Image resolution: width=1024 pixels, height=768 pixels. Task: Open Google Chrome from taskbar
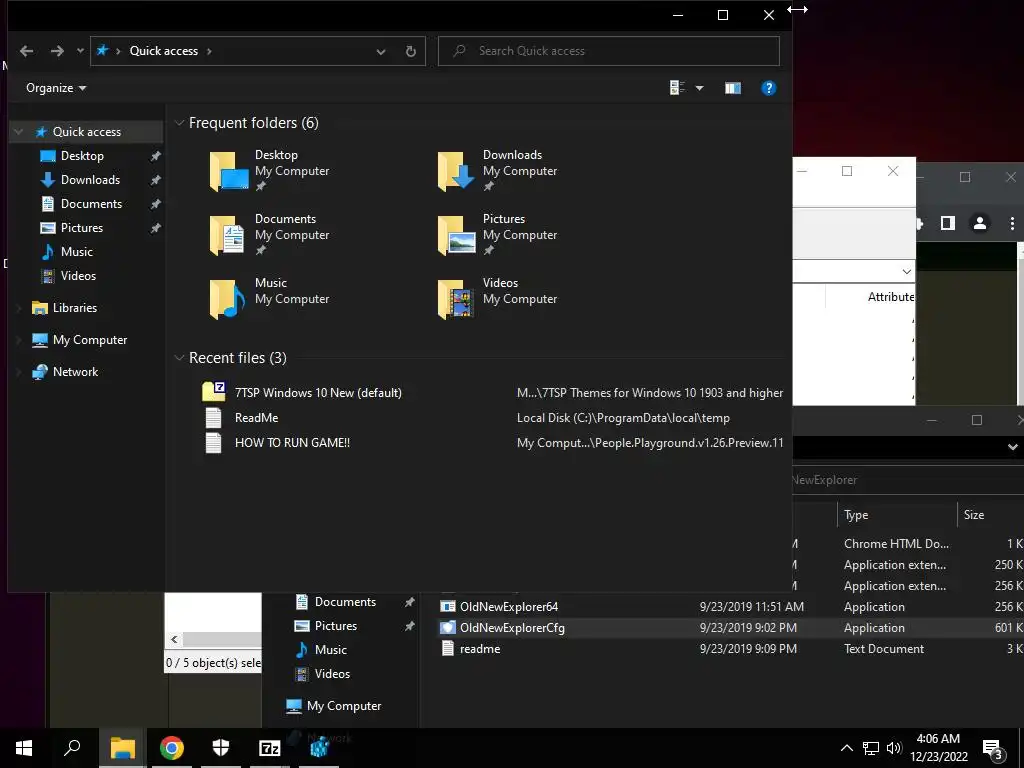(x=172, y=748)
